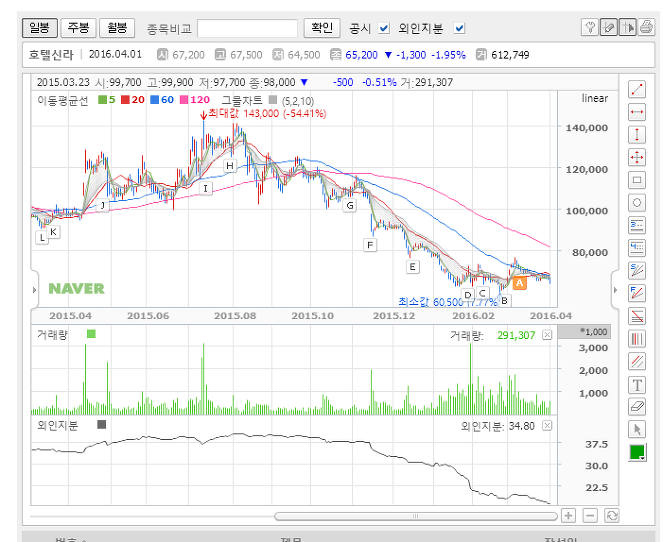The height and width of the screenshot is (542, 663).
Task: Click the 거래량 volume legend square
Action: point(91,334)
